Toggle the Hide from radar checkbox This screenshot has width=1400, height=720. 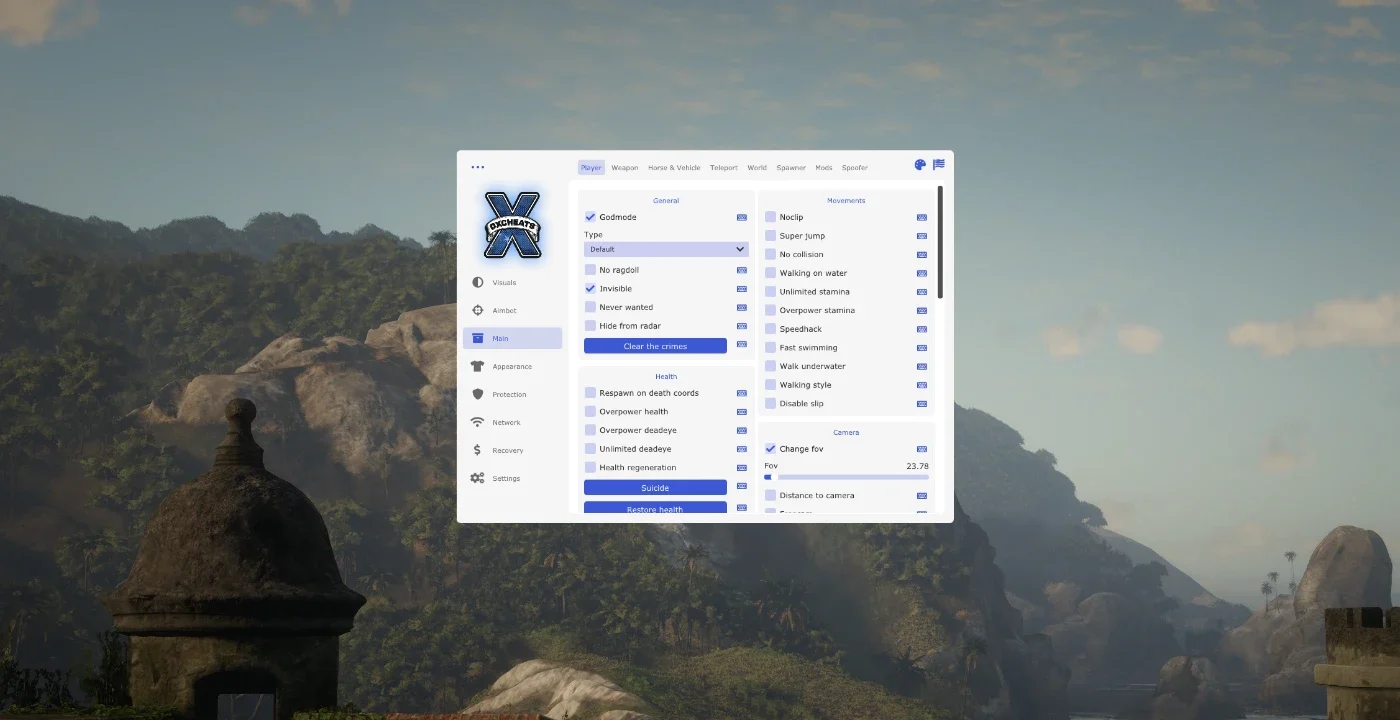[x=590, y=326]
